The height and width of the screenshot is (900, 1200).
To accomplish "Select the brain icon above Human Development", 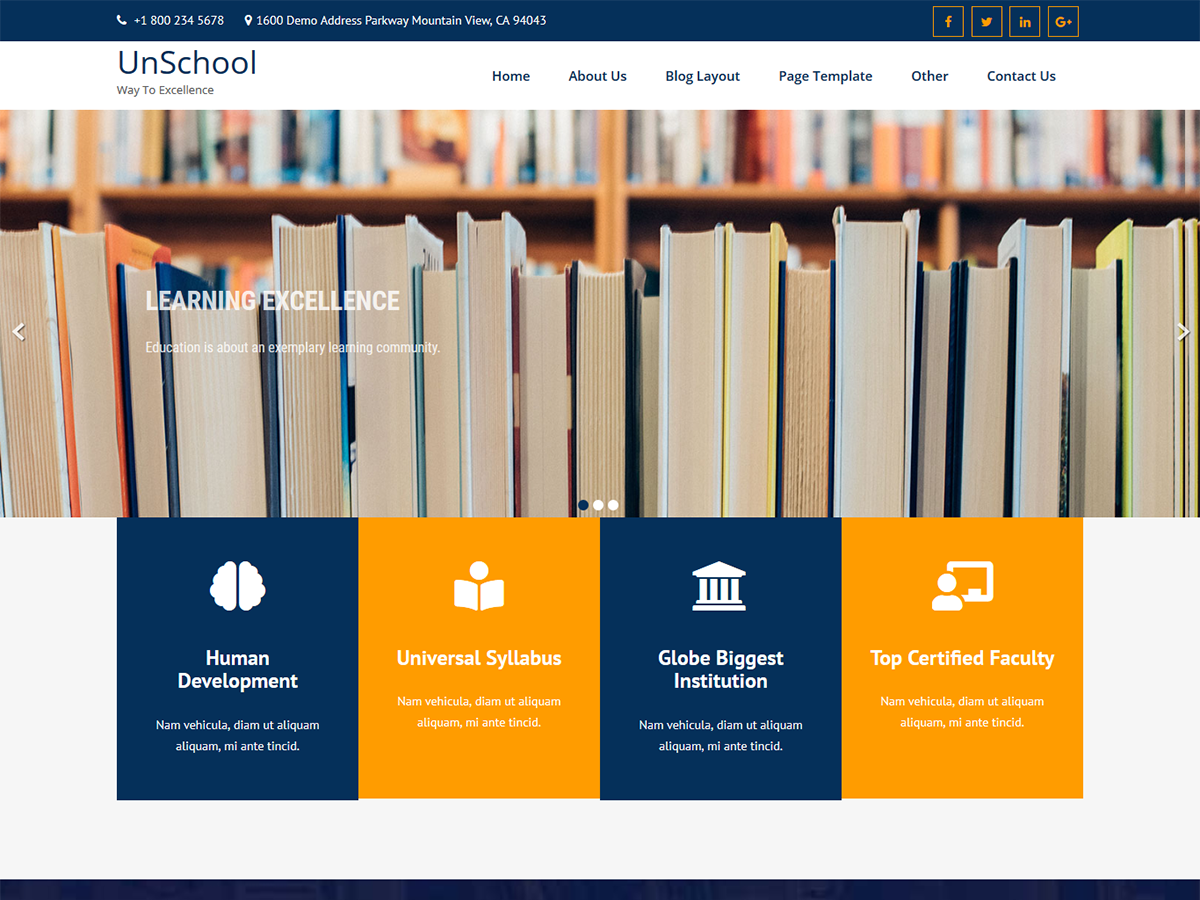I will [237, 587].
